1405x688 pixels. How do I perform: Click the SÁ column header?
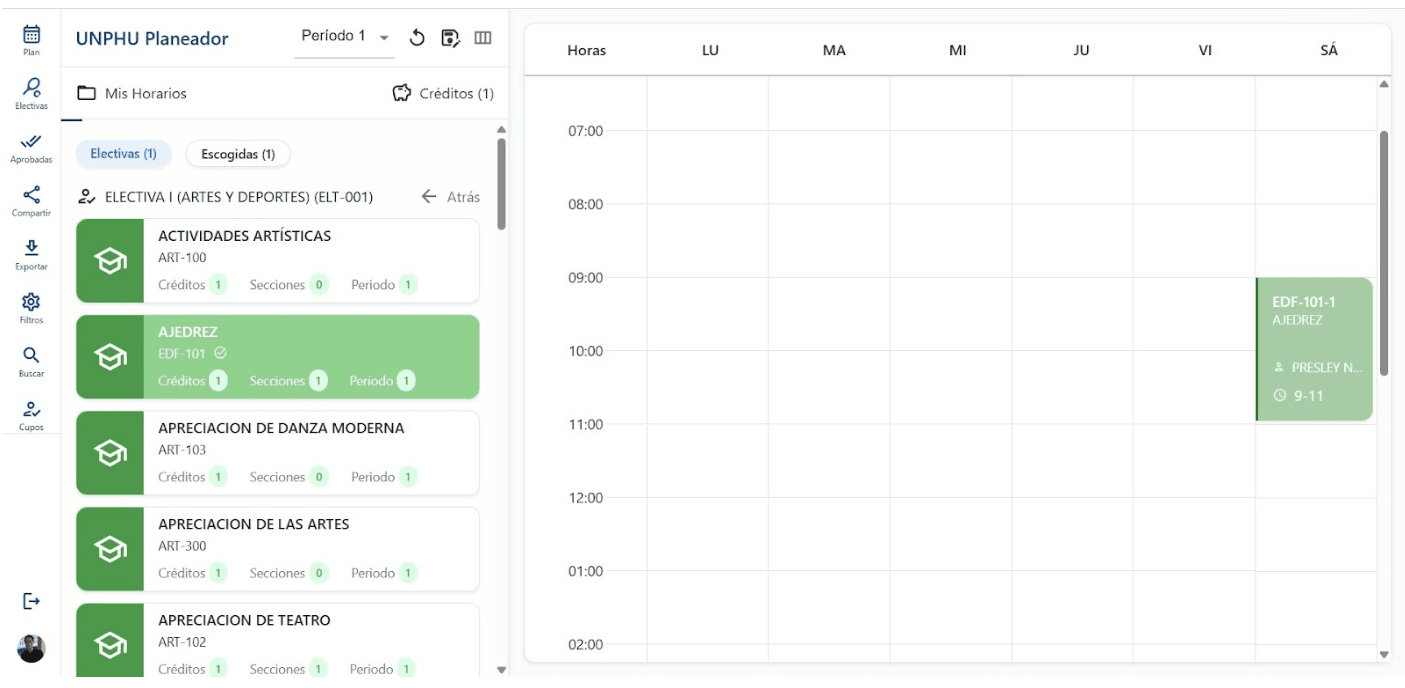(x=1328, y=50)
